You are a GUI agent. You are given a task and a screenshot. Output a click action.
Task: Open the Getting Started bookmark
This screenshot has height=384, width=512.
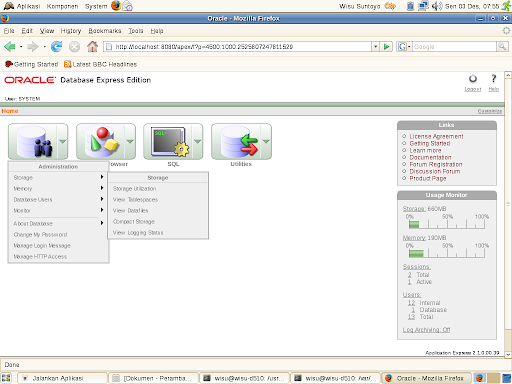click(32, 64)
